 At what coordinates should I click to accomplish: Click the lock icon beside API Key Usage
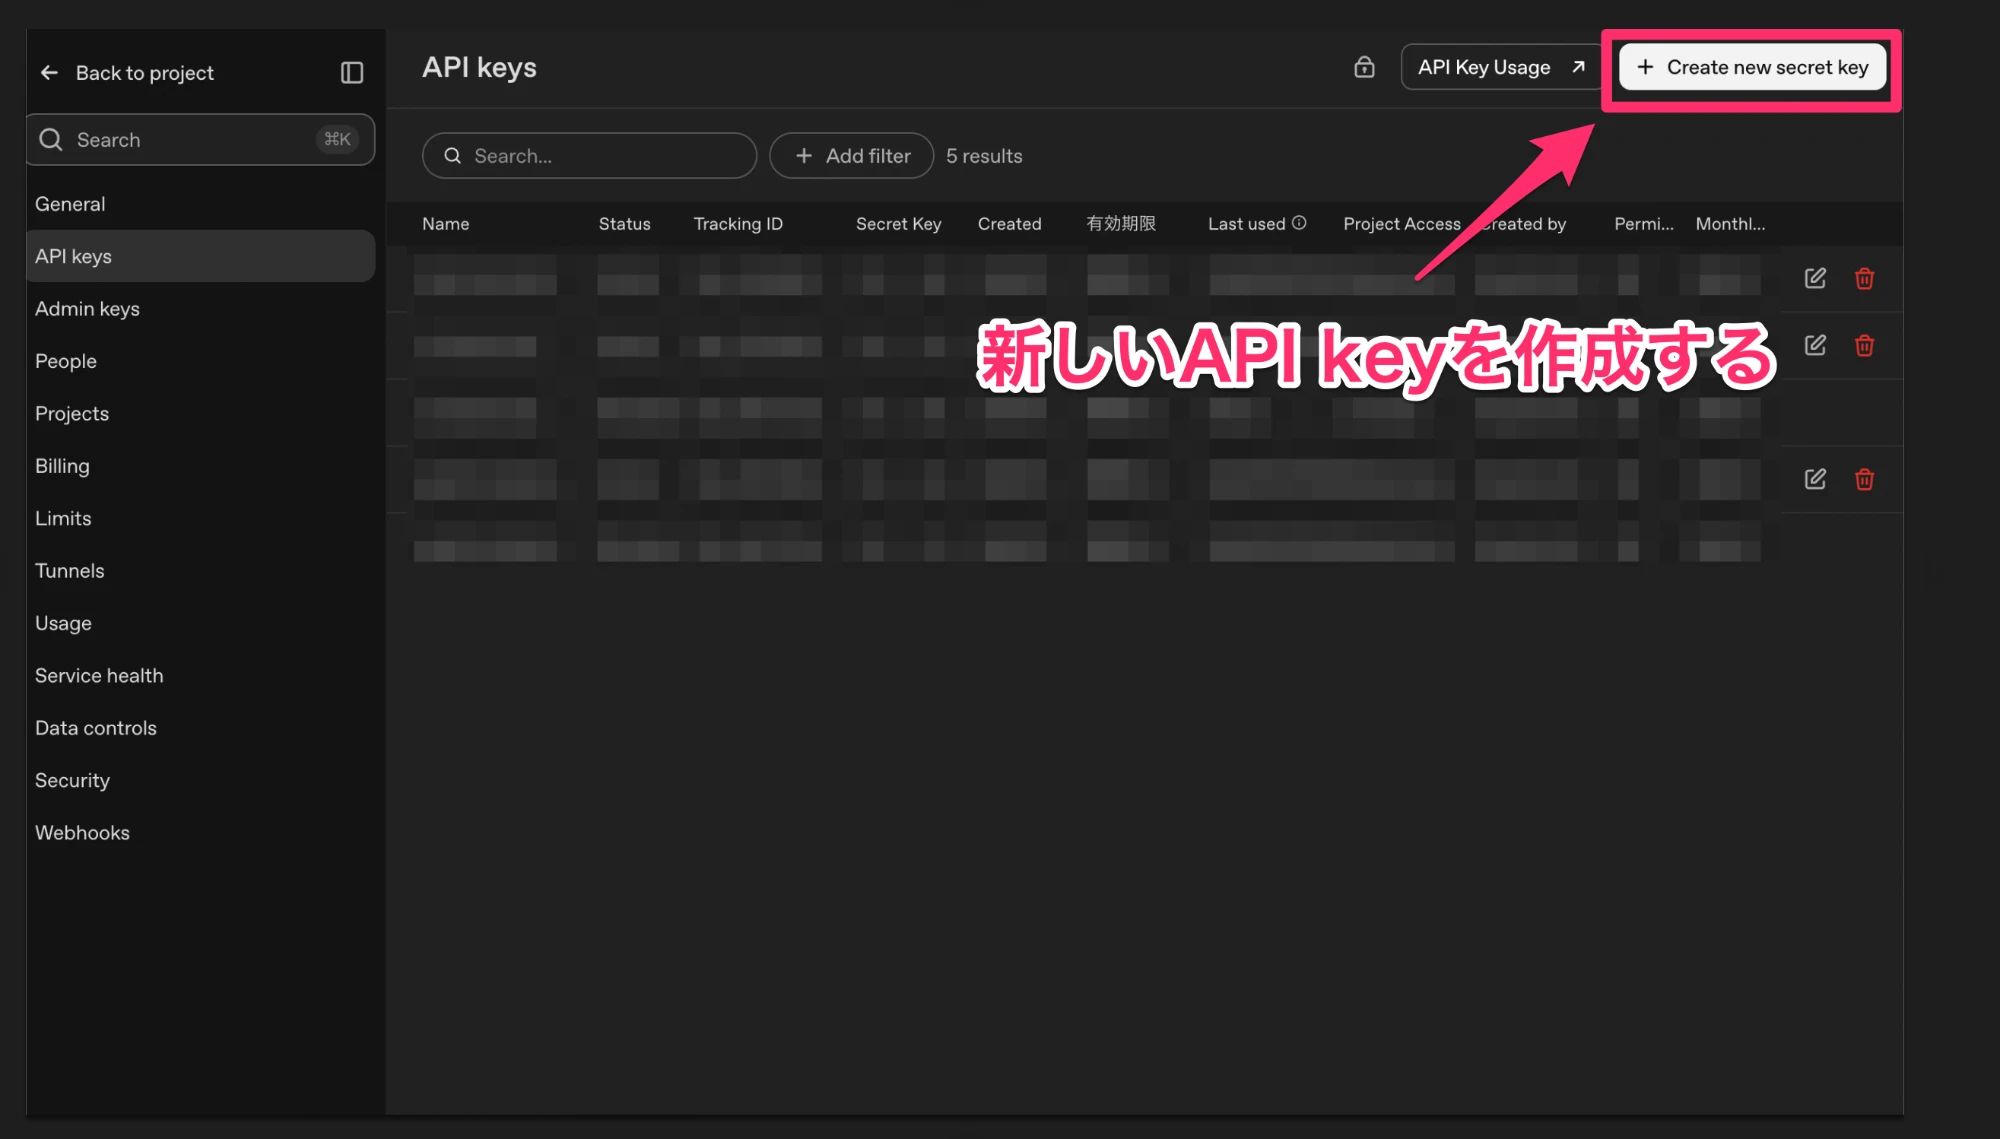[1364, 67]
